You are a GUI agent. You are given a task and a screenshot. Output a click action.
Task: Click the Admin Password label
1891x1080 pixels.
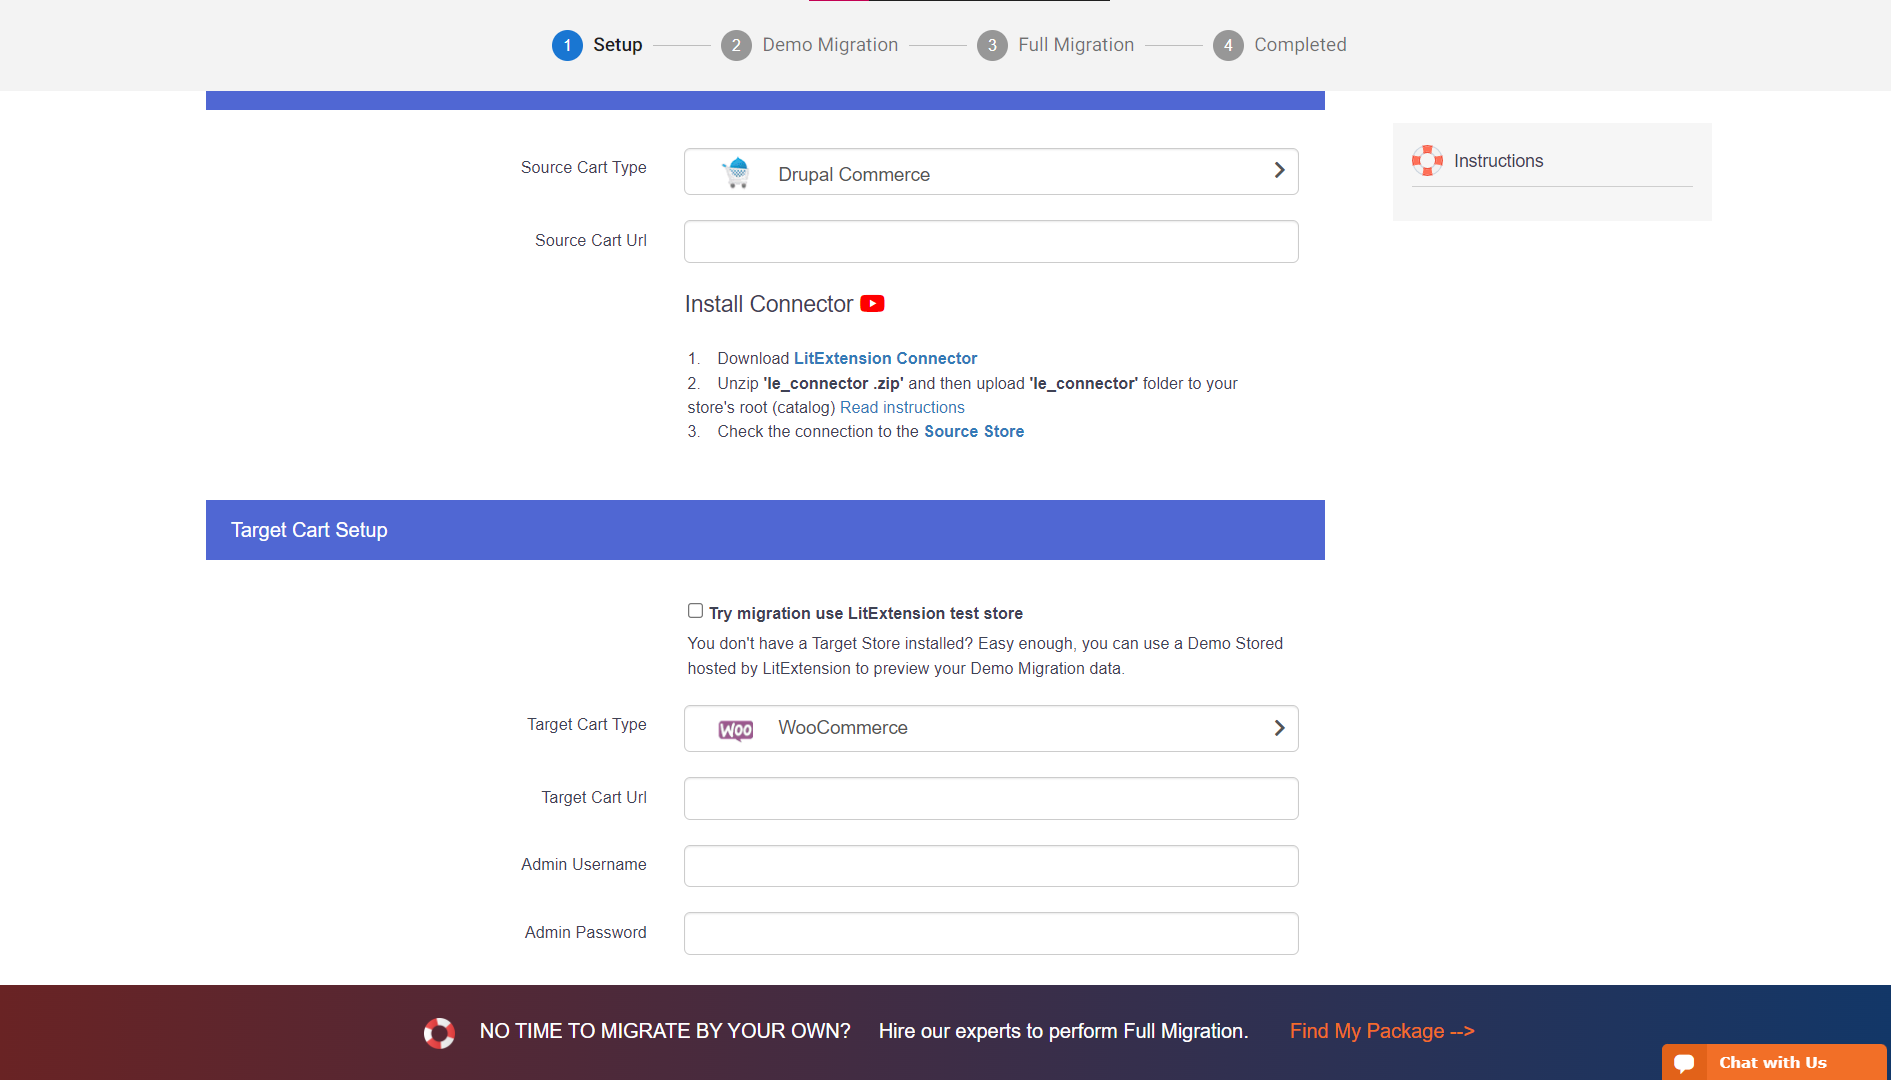pos(585,932)
